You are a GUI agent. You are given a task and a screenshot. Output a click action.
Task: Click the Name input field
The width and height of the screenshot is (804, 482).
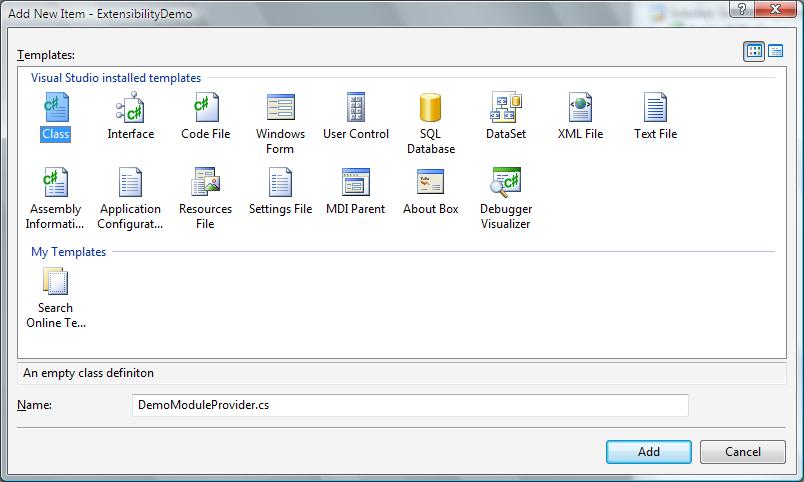410,405
